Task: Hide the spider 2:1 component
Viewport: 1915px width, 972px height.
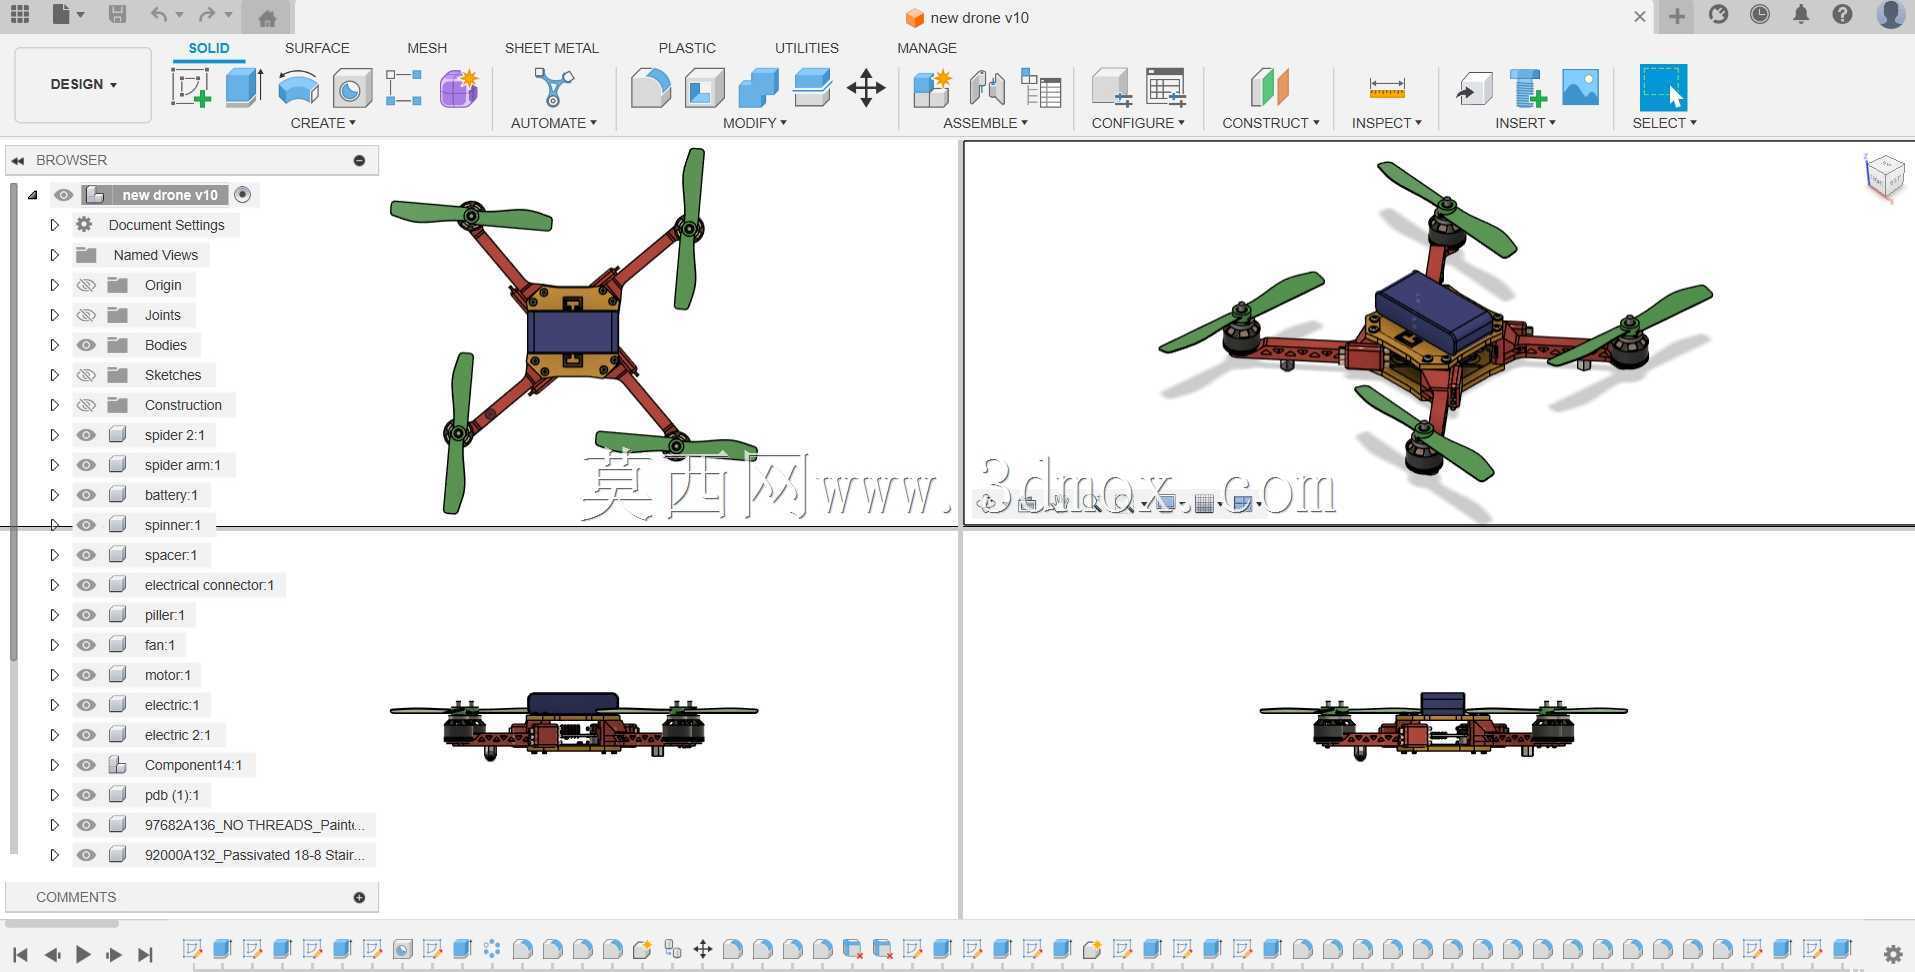Action: 86,435
